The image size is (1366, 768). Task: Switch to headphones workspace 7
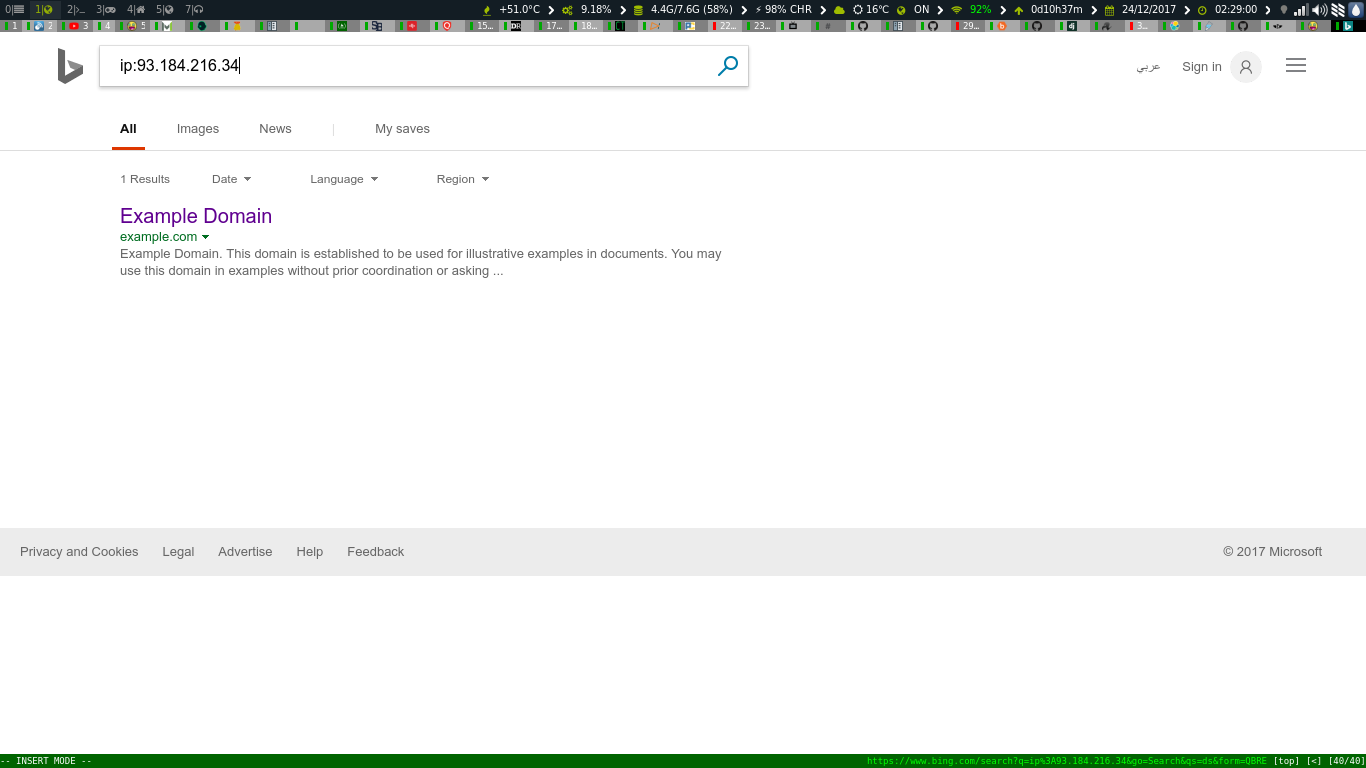[194, 9]
